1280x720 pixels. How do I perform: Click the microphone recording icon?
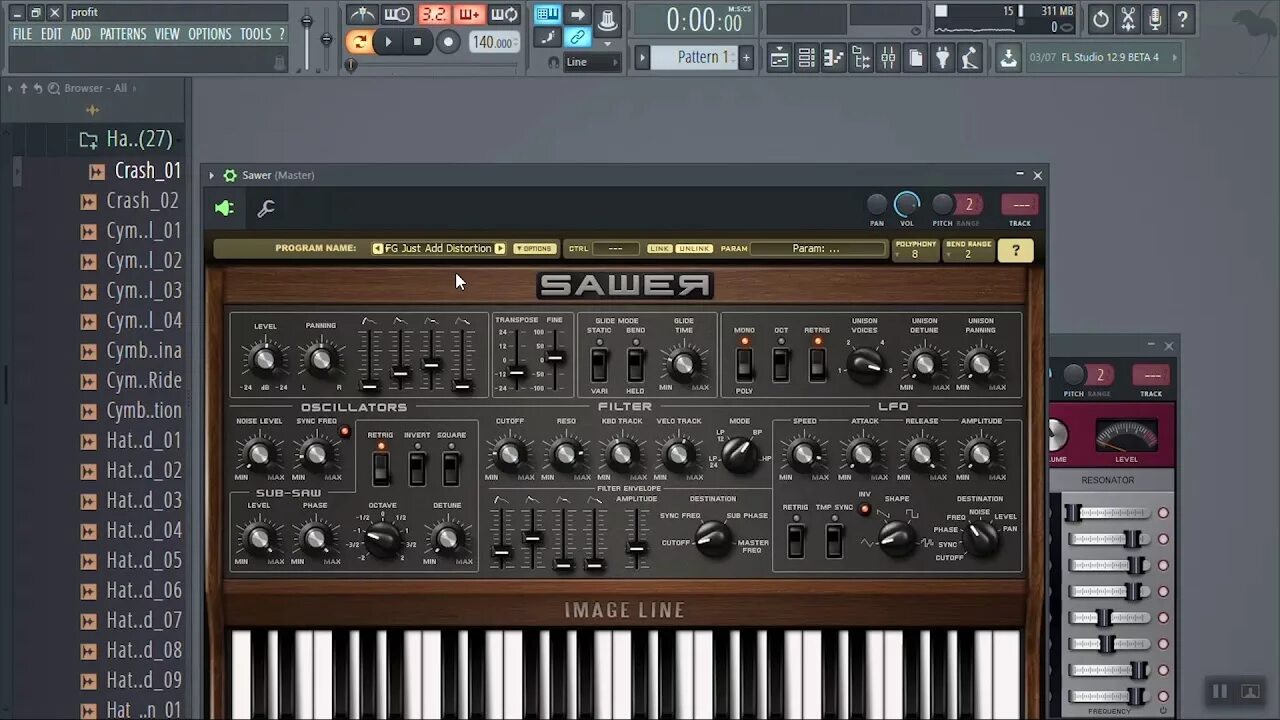pos(1155,18)
